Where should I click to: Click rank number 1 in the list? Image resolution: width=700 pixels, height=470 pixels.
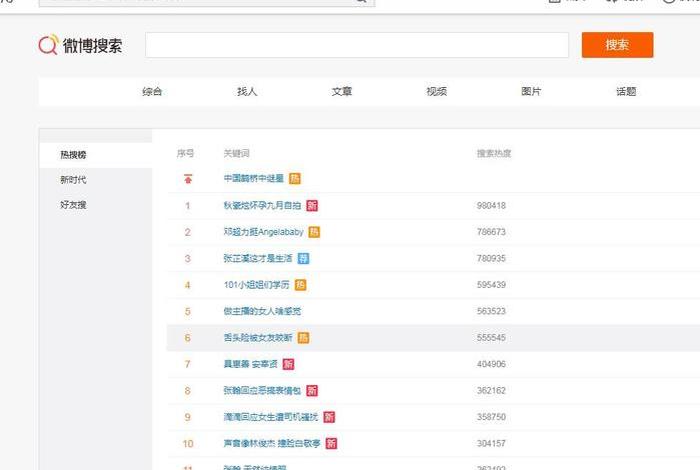[x=188, y=206]
